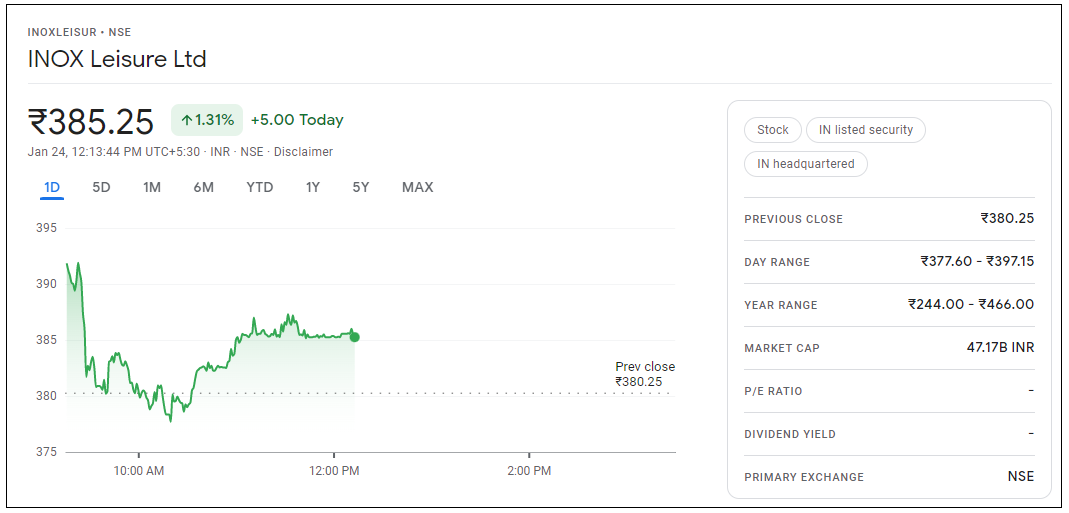
Task: Click the 2:00 PM axis label
Action: [529, 471]
